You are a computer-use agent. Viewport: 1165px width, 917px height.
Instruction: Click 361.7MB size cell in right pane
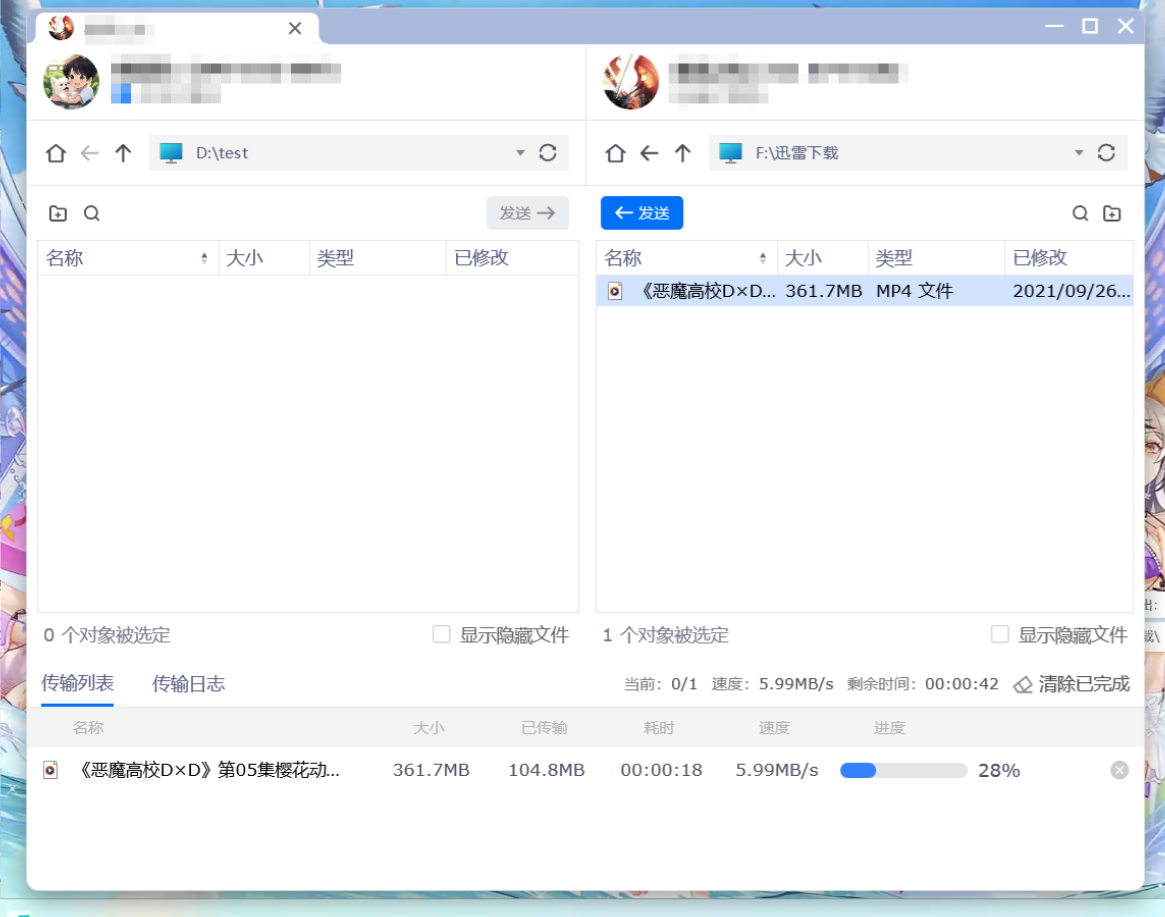point(823,291)
